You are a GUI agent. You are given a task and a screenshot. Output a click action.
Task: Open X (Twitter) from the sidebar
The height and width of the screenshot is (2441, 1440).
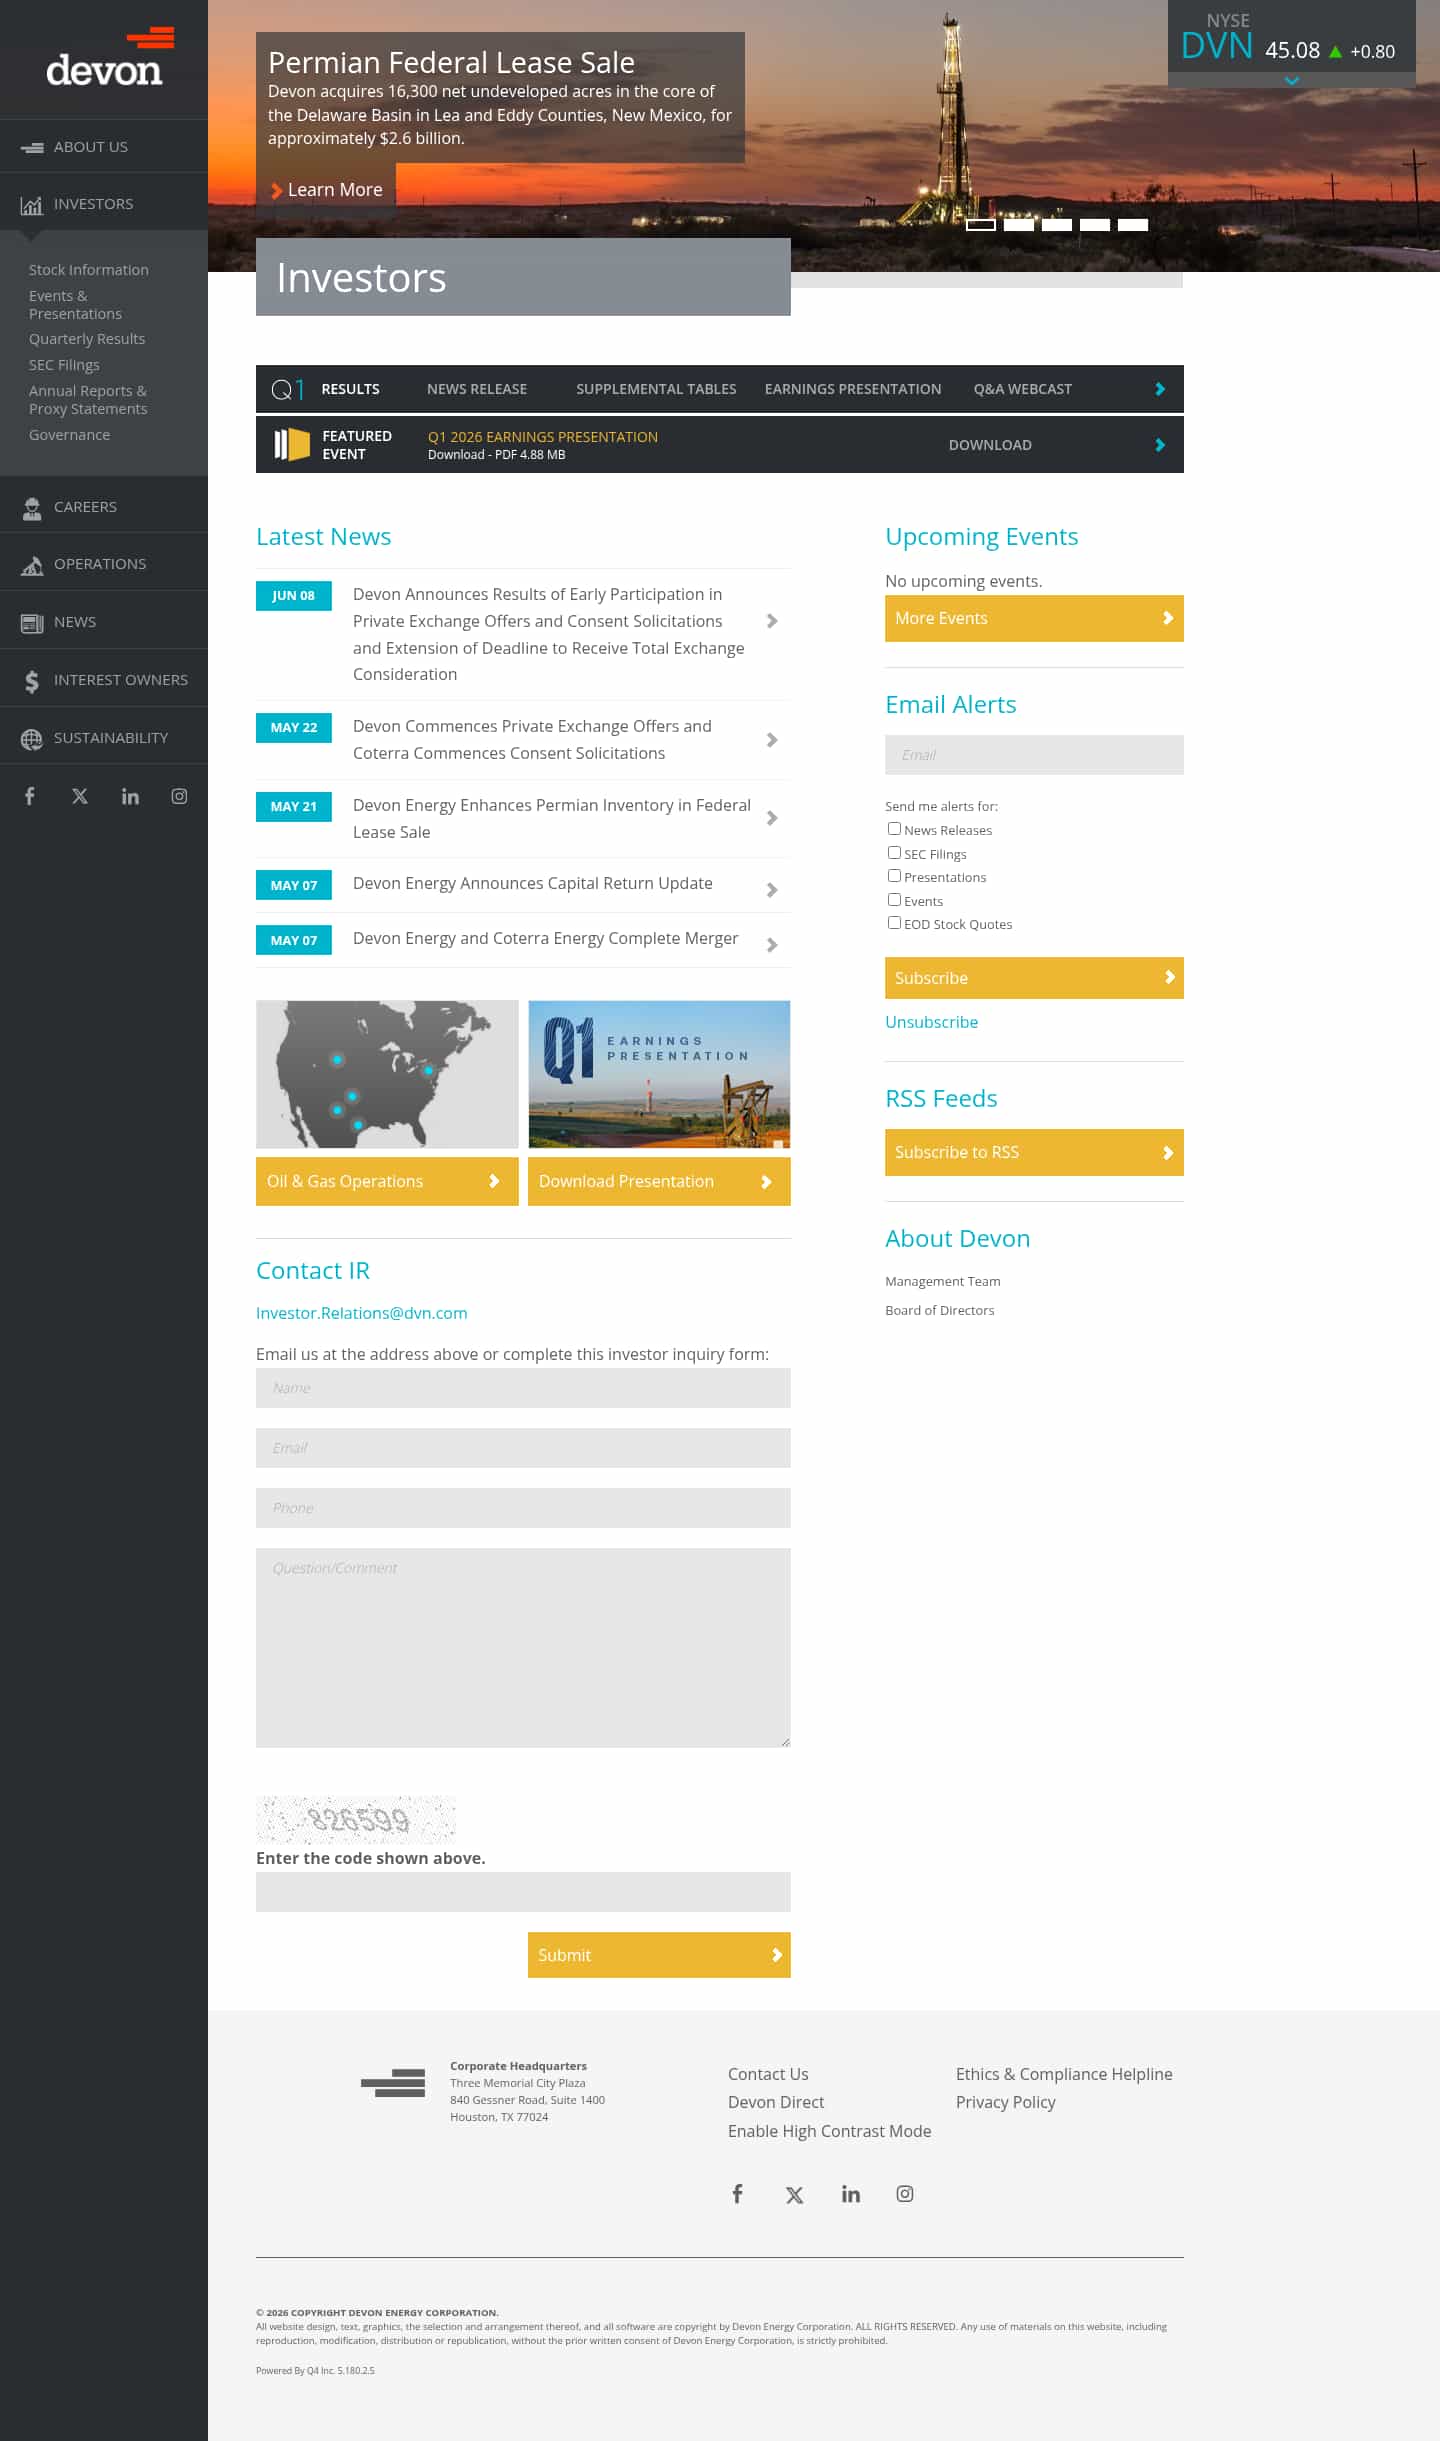click(80, 796)
